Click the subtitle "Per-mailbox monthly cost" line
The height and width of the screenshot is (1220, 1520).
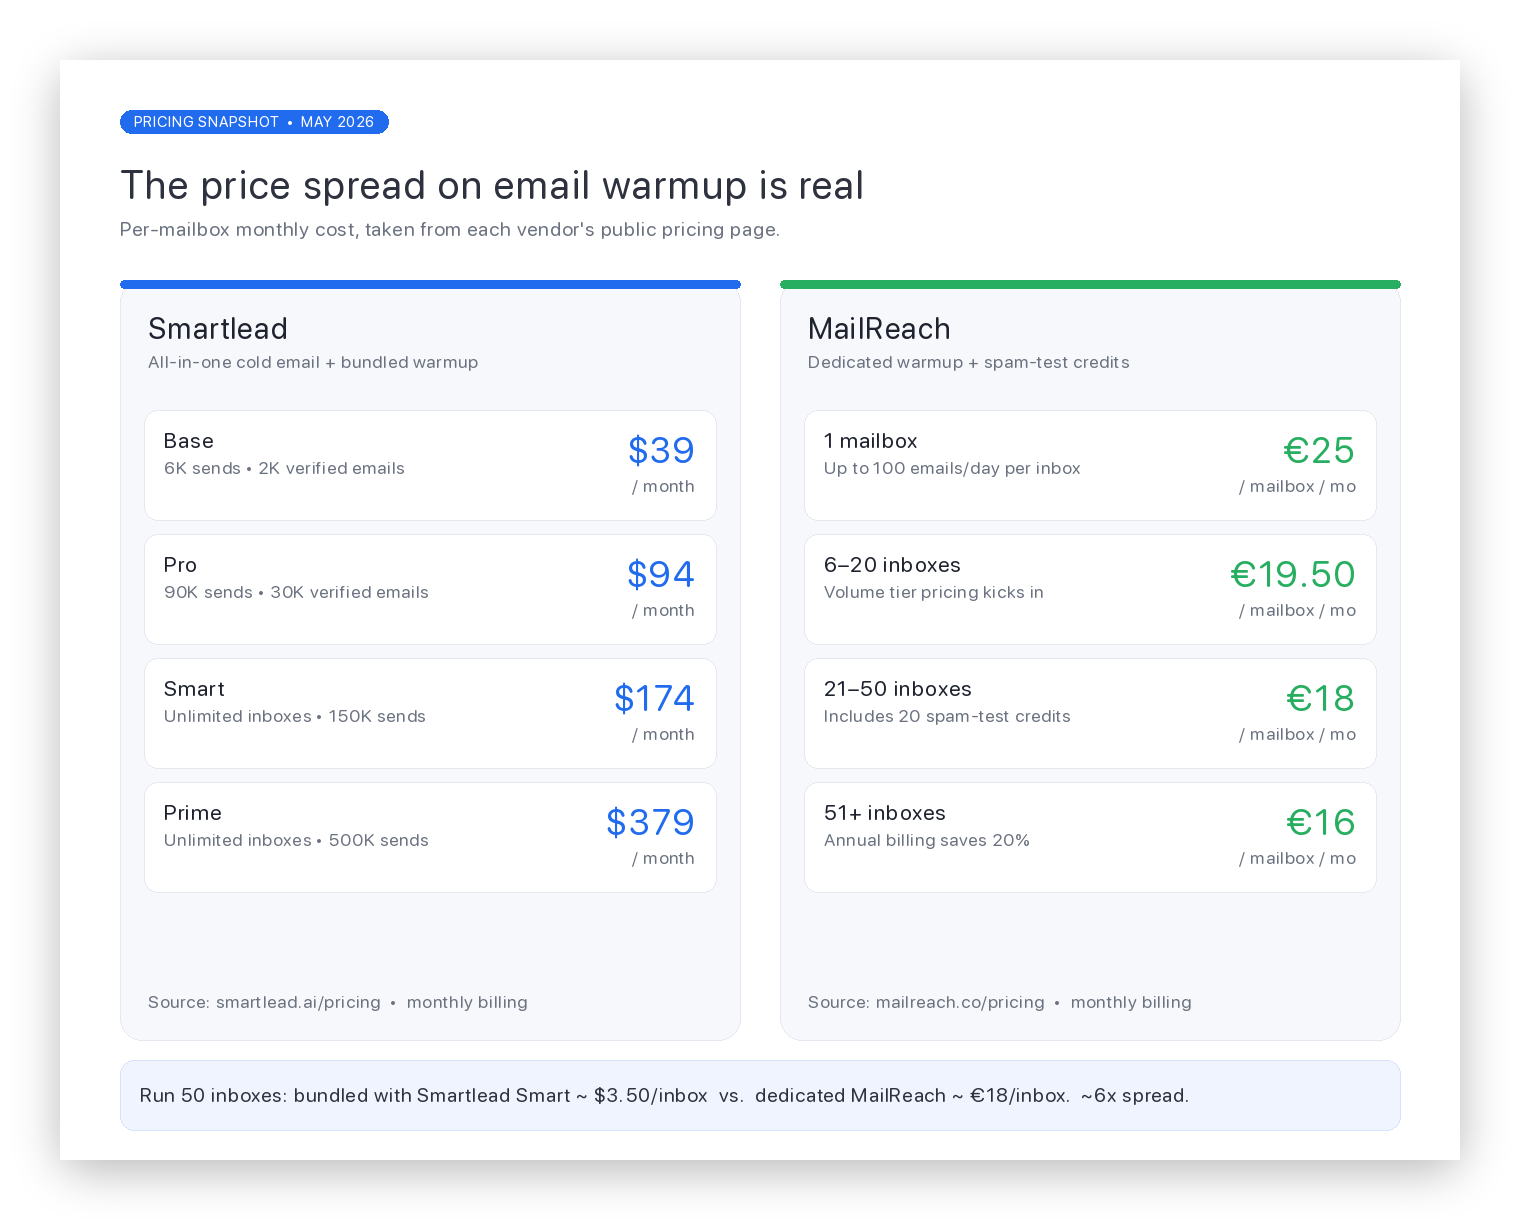point(449,230)
